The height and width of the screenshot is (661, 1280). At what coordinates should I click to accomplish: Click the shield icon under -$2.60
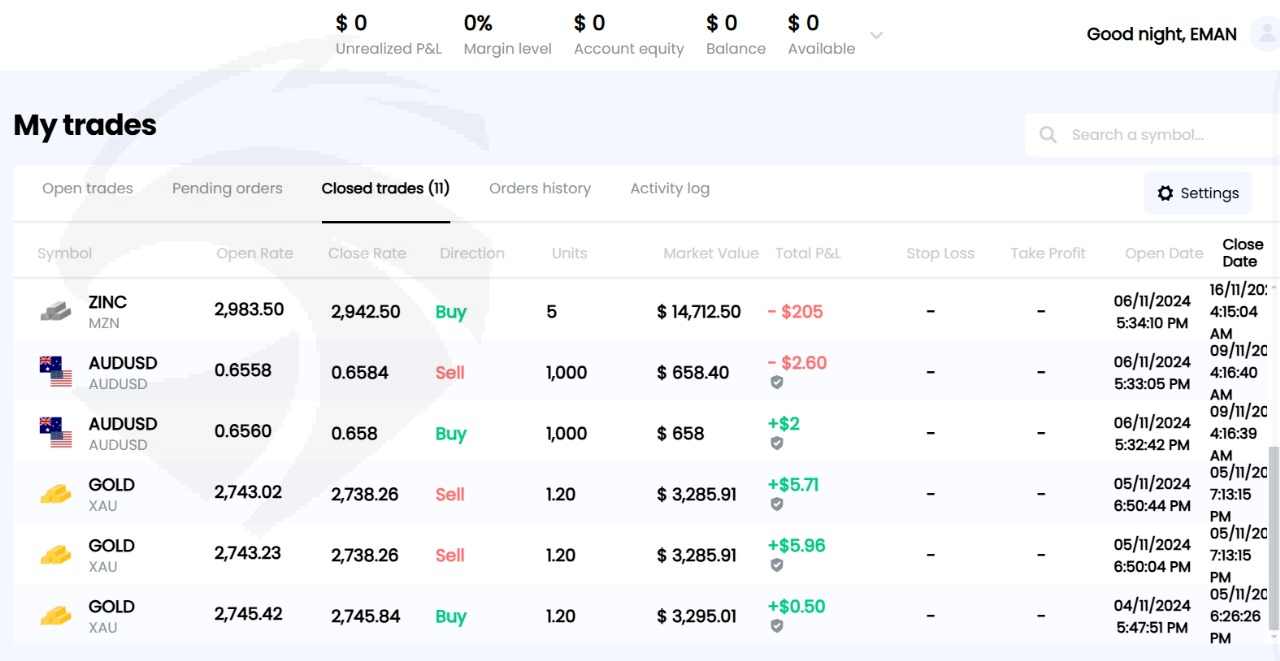tap(777, 382)
